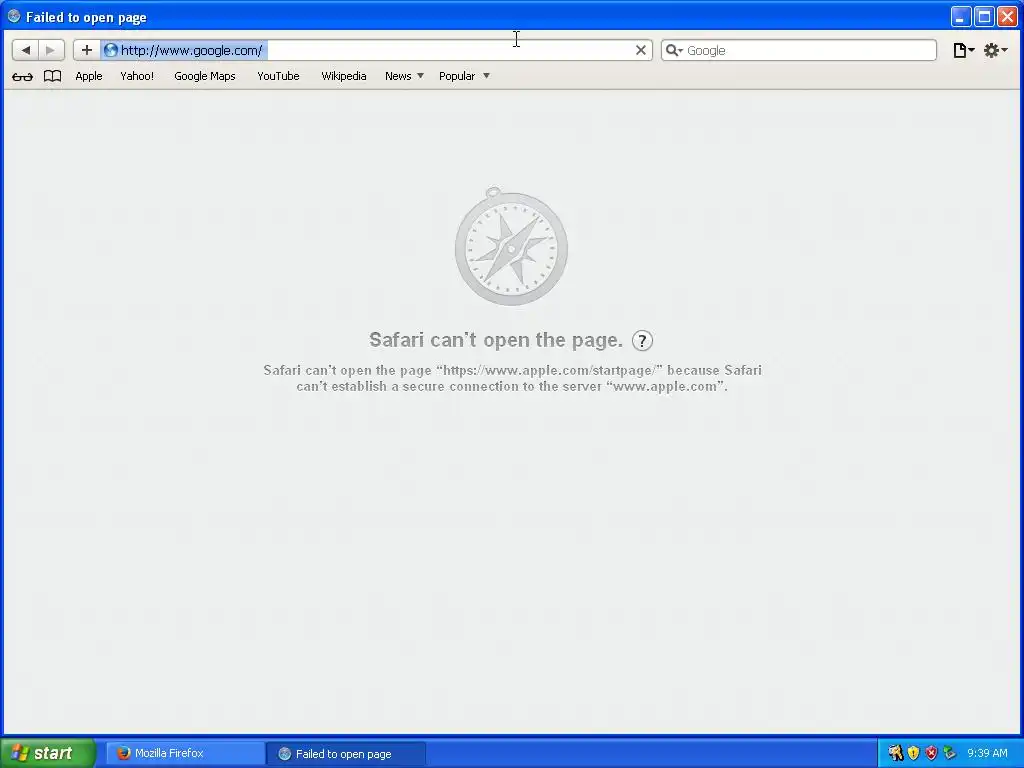Click the "Safari can't open the page." heading

pyautogui.click(x=496, y=340)
